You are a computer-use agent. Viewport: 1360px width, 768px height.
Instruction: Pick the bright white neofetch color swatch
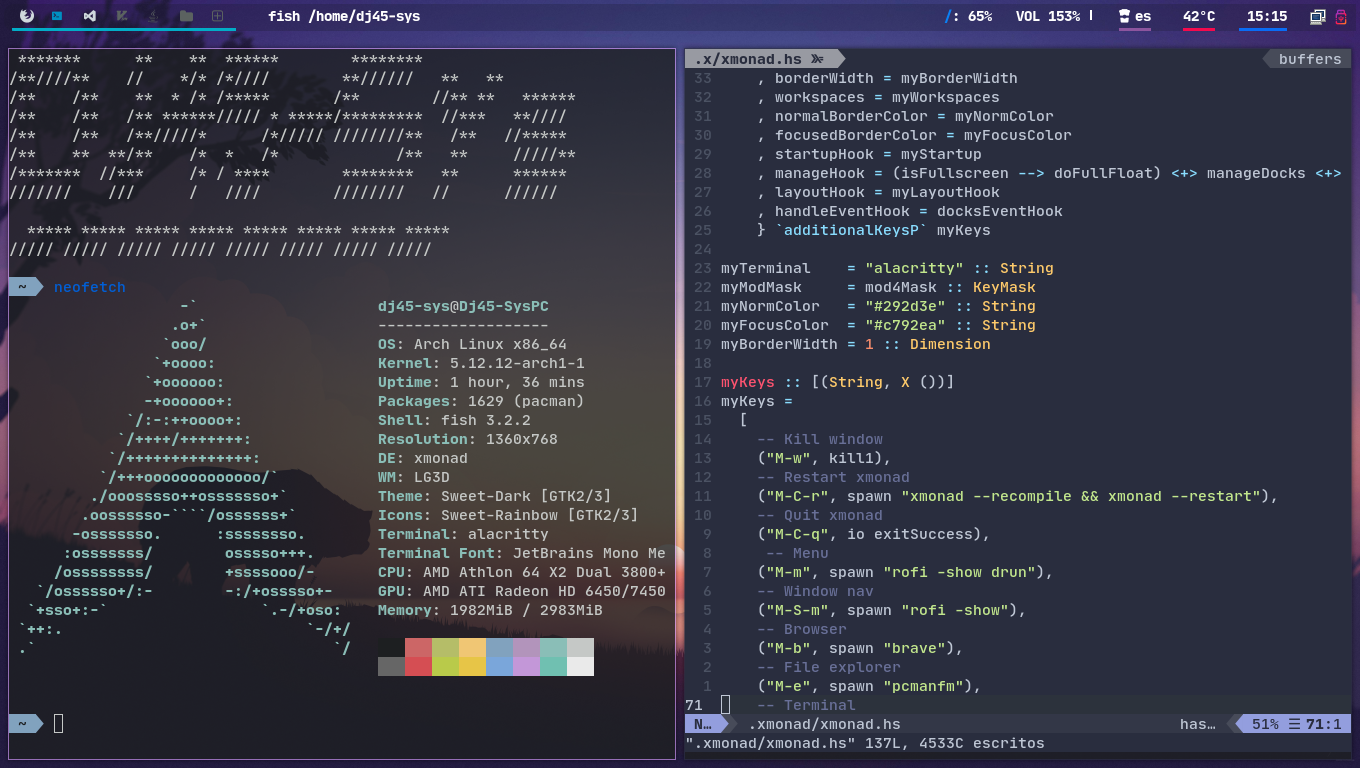pyautogui.click(x=580, y=666)
